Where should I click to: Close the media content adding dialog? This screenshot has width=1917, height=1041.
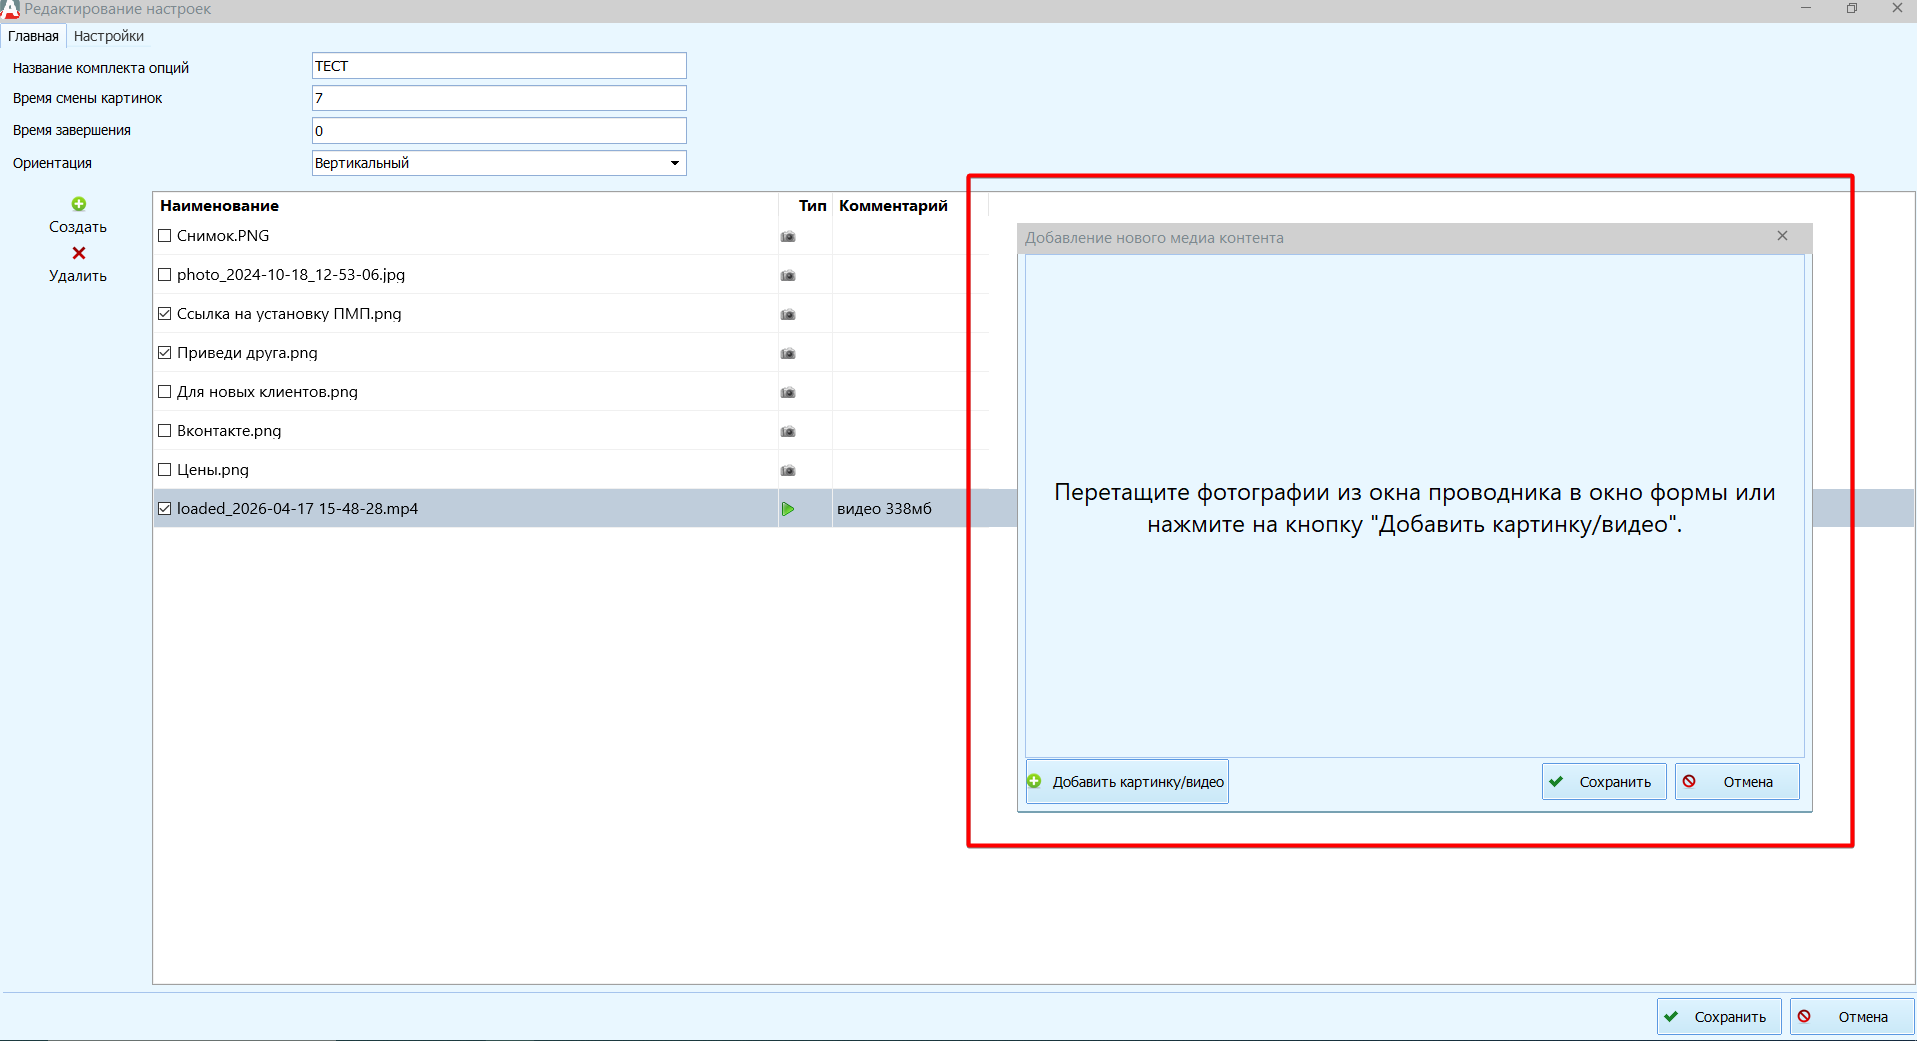pyautogui.click(x=1782, y=236)
